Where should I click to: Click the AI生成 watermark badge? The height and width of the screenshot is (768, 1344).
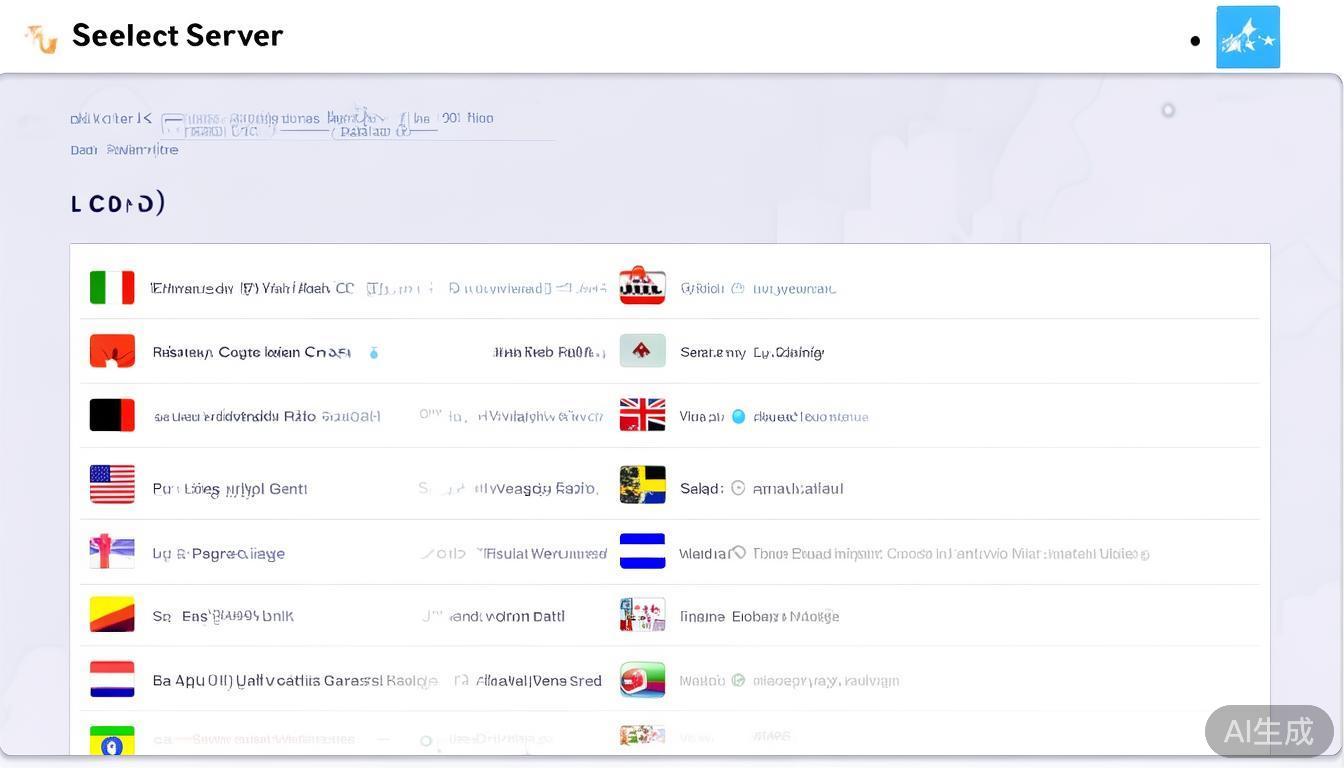pyautogui.click(x=1268, y=731)
